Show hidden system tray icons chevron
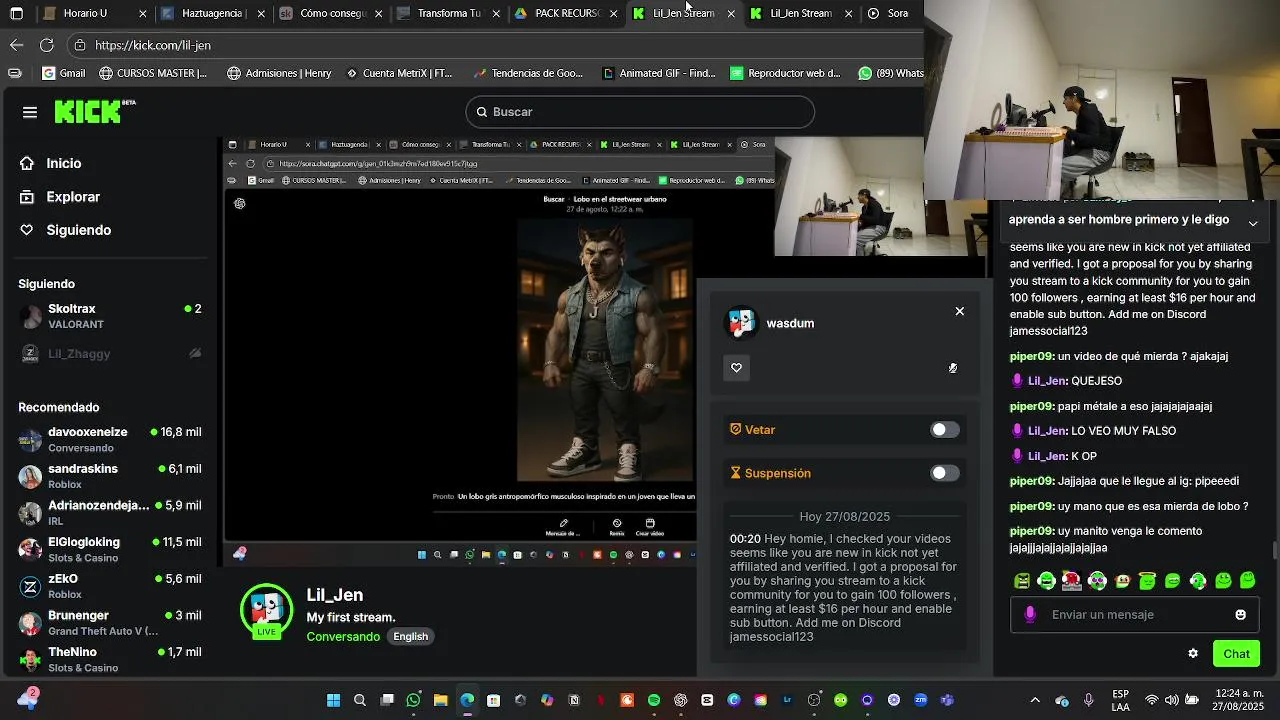The height and width of the screenshot is (720, 1280). point(1034,700)
